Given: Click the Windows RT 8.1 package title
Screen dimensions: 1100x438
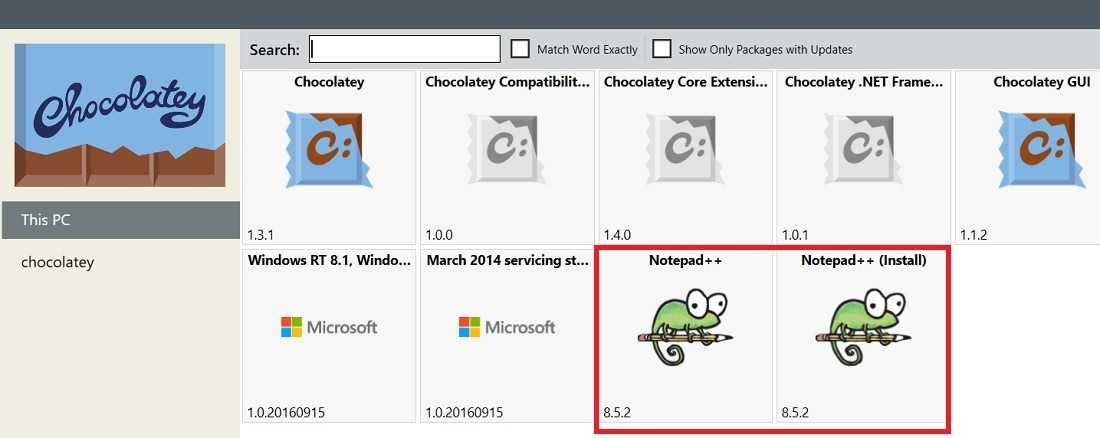Looking at the screenshot, I should point(329,260).
